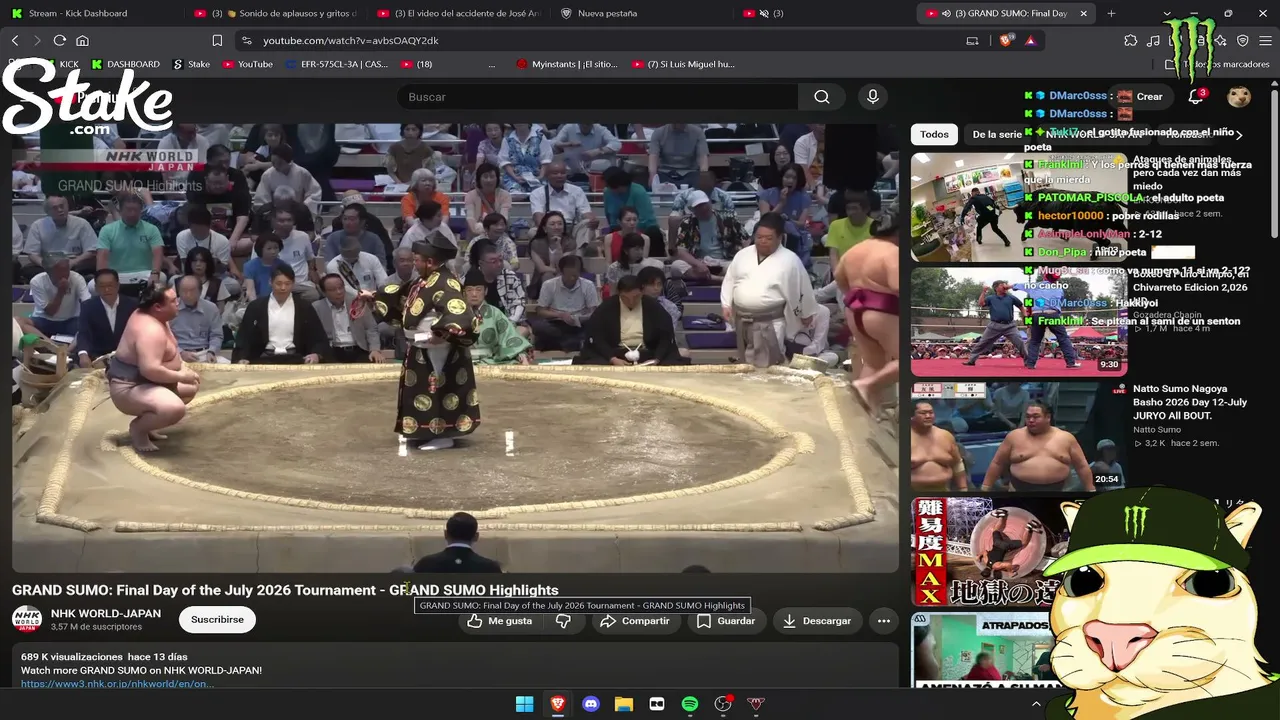Open more video actions ellipsis menu

pos(884,621)
